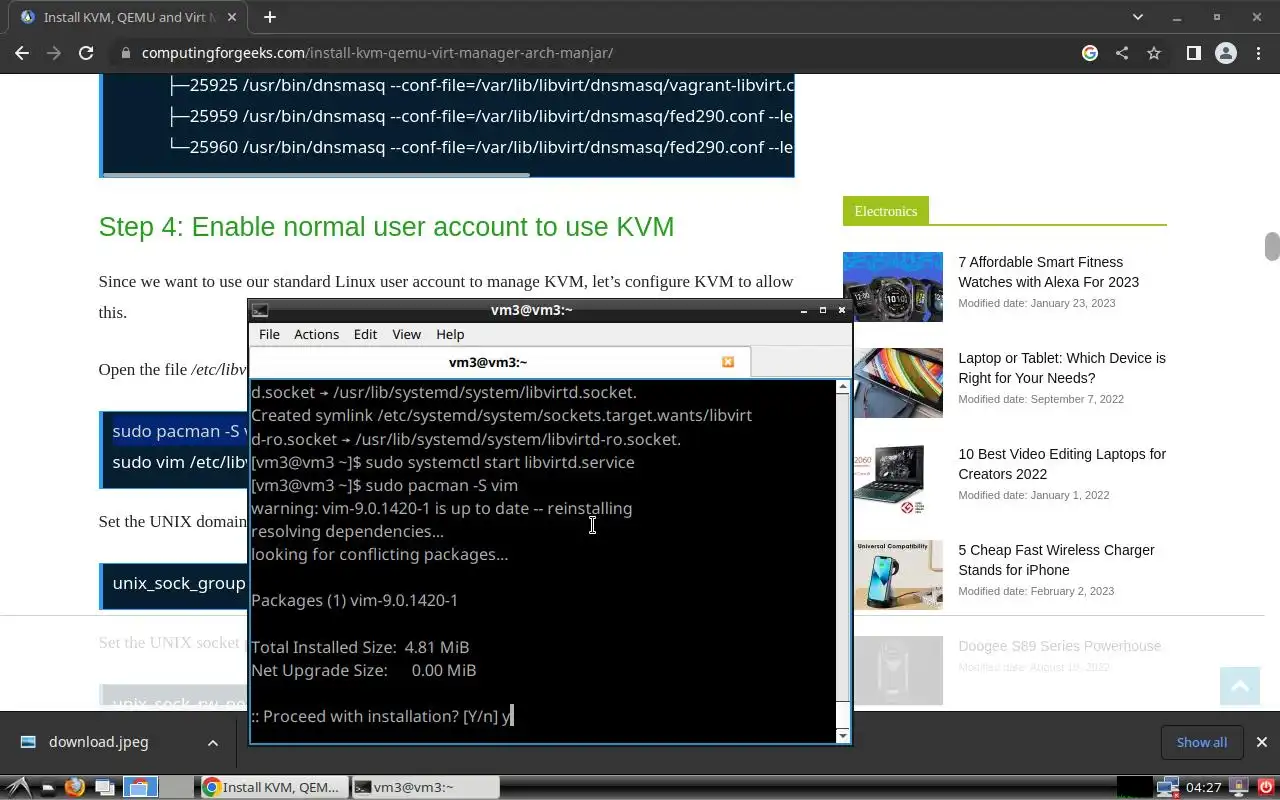Screen dimensions: 1280x800
Task: Open Chrome three-dot menu
Action: (1258, 53)
